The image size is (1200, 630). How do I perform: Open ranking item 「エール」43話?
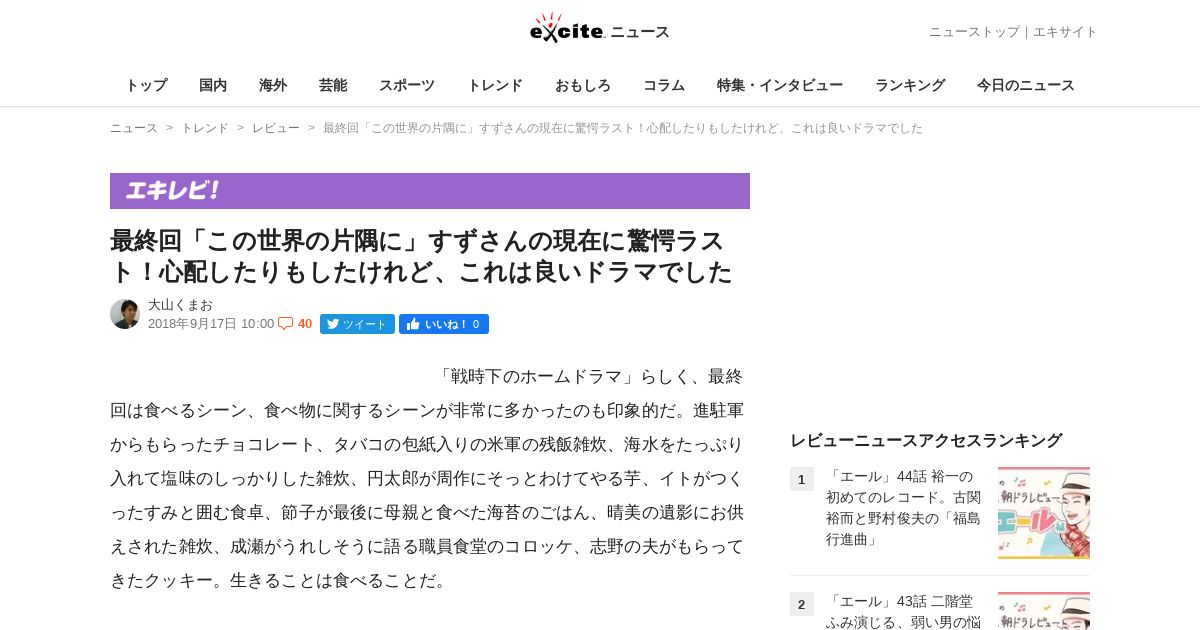coord(904,611)
